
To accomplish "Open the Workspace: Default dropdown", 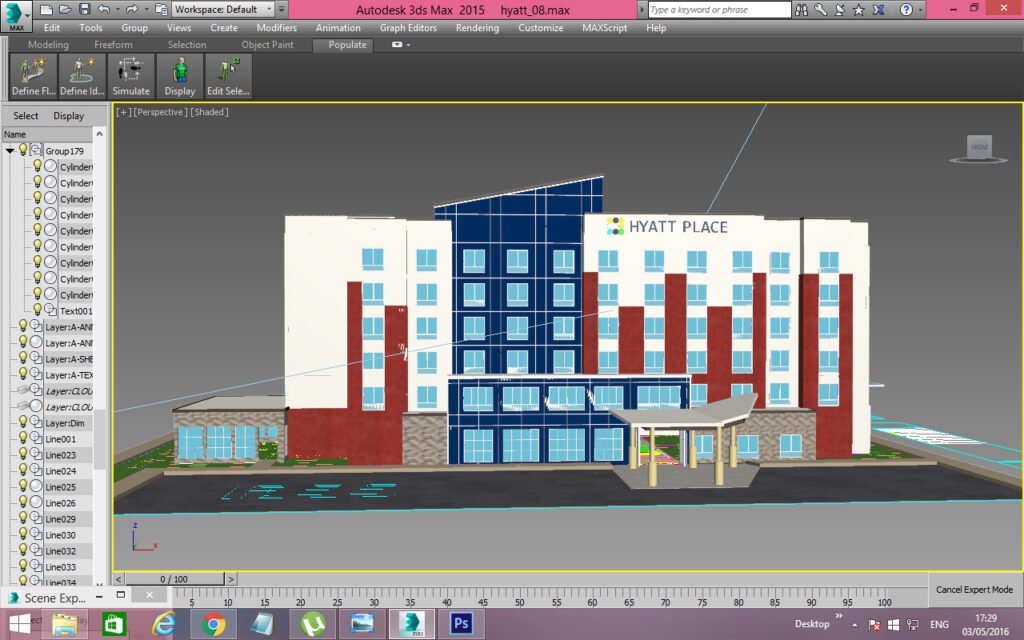I will [x=223, y=9].
